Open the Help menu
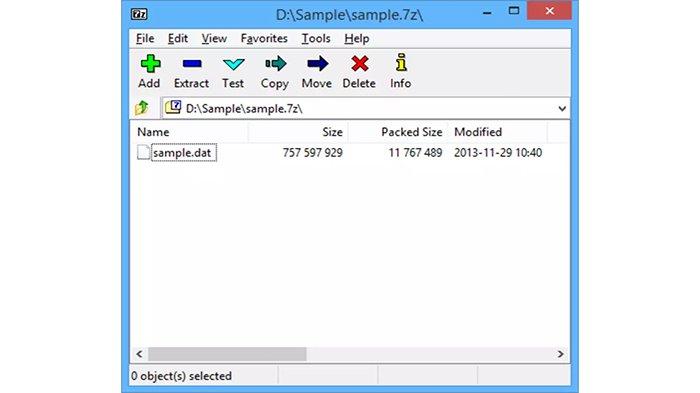The width and height of the screenshot is (700, 393). pyautogui.click(x=357, y=38)
